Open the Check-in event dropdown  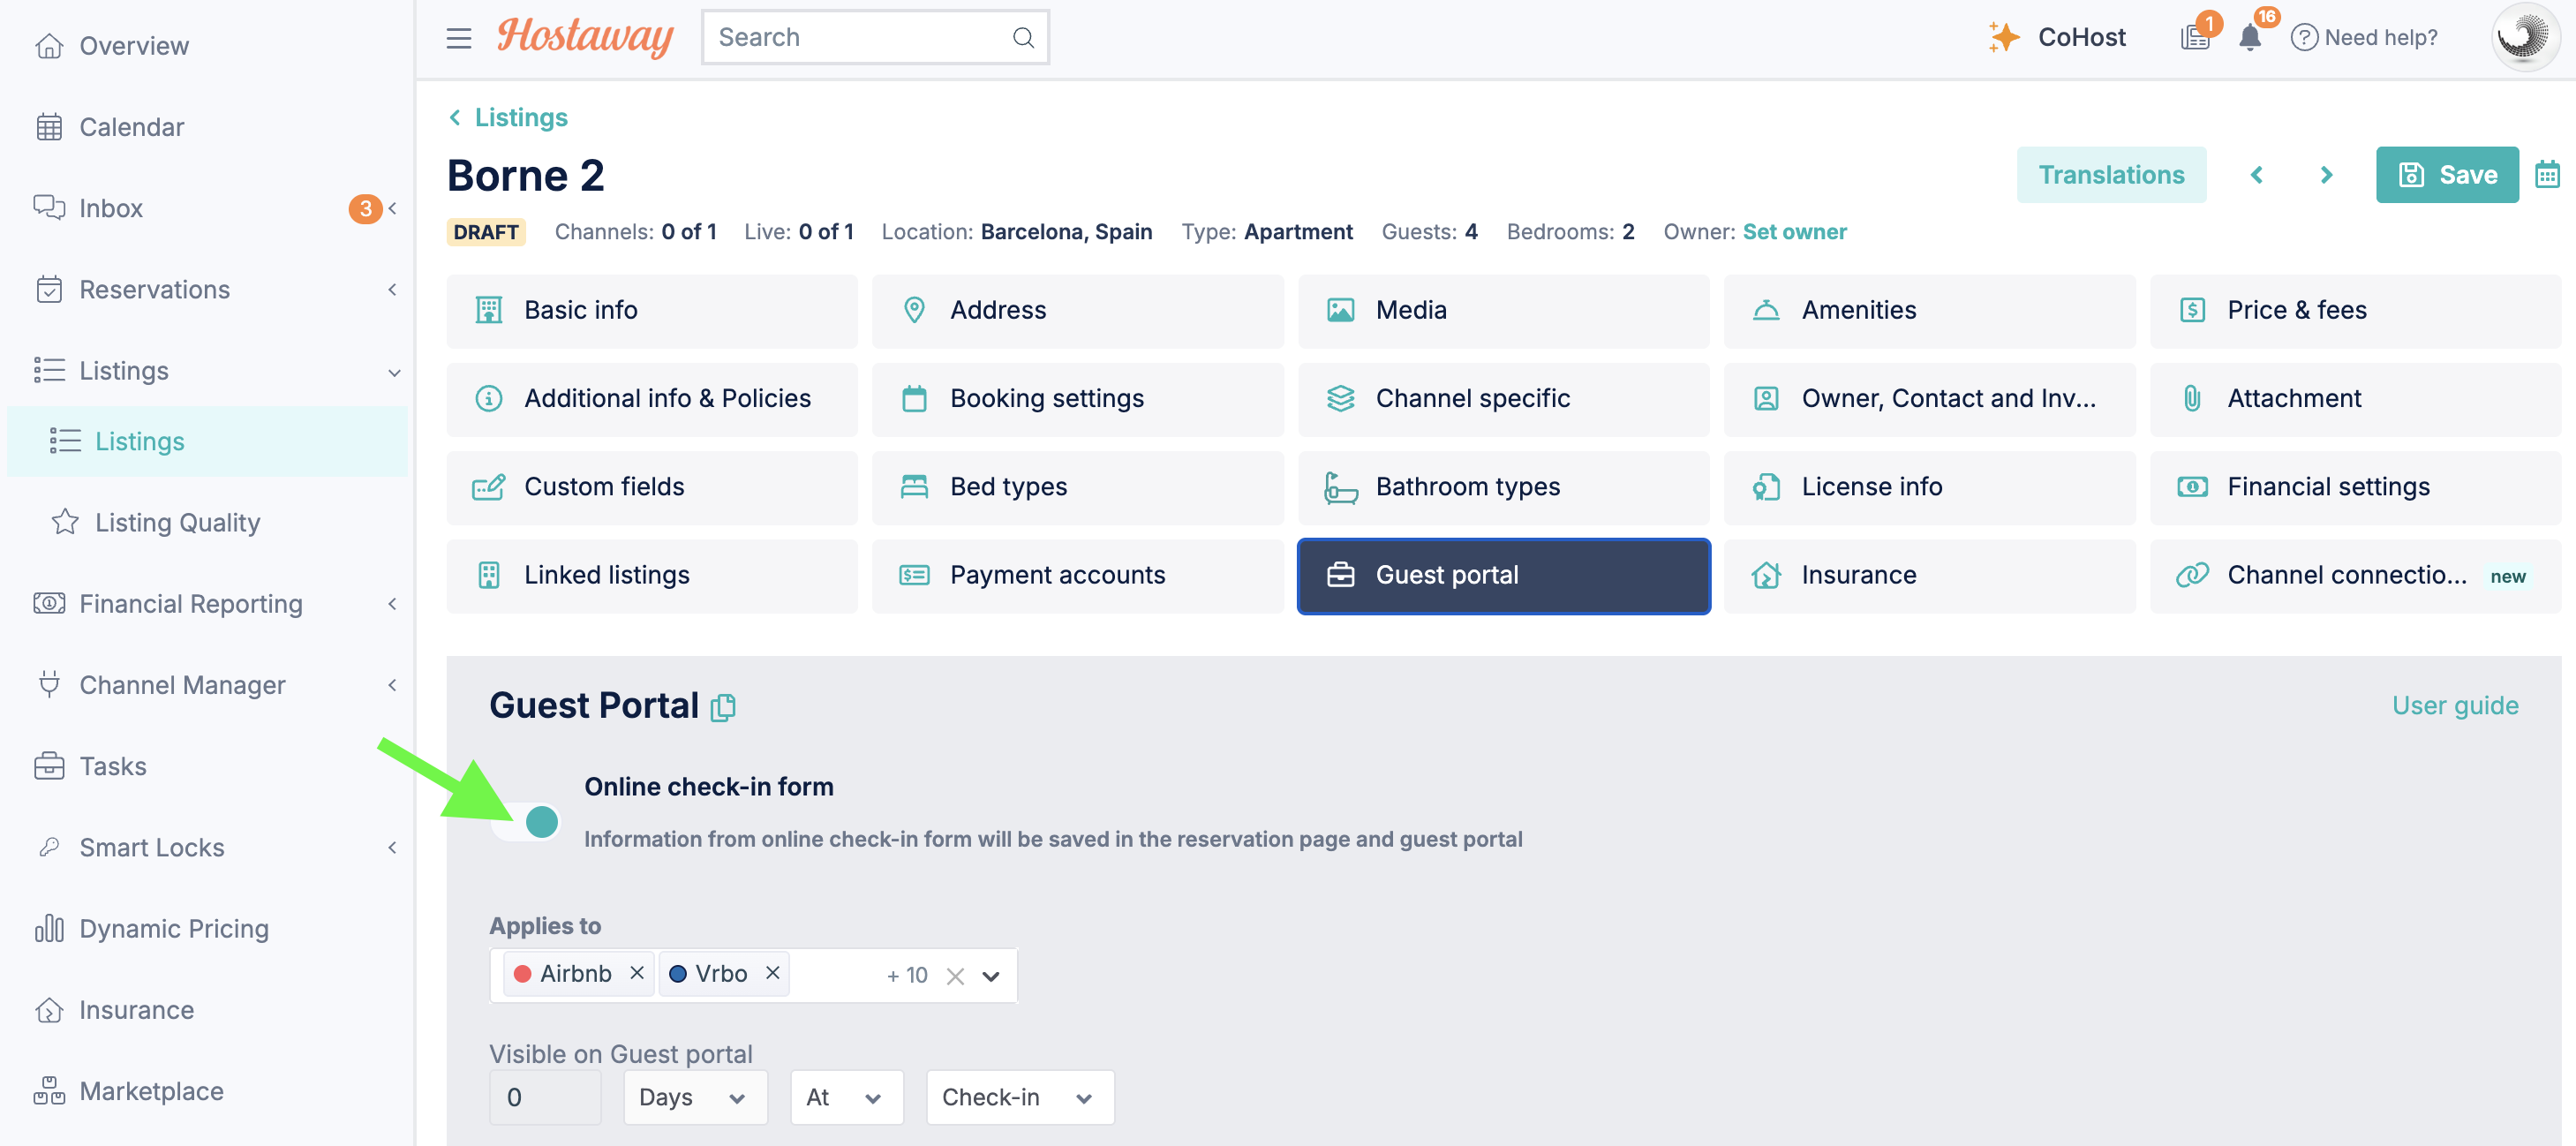(1019, 1097)
